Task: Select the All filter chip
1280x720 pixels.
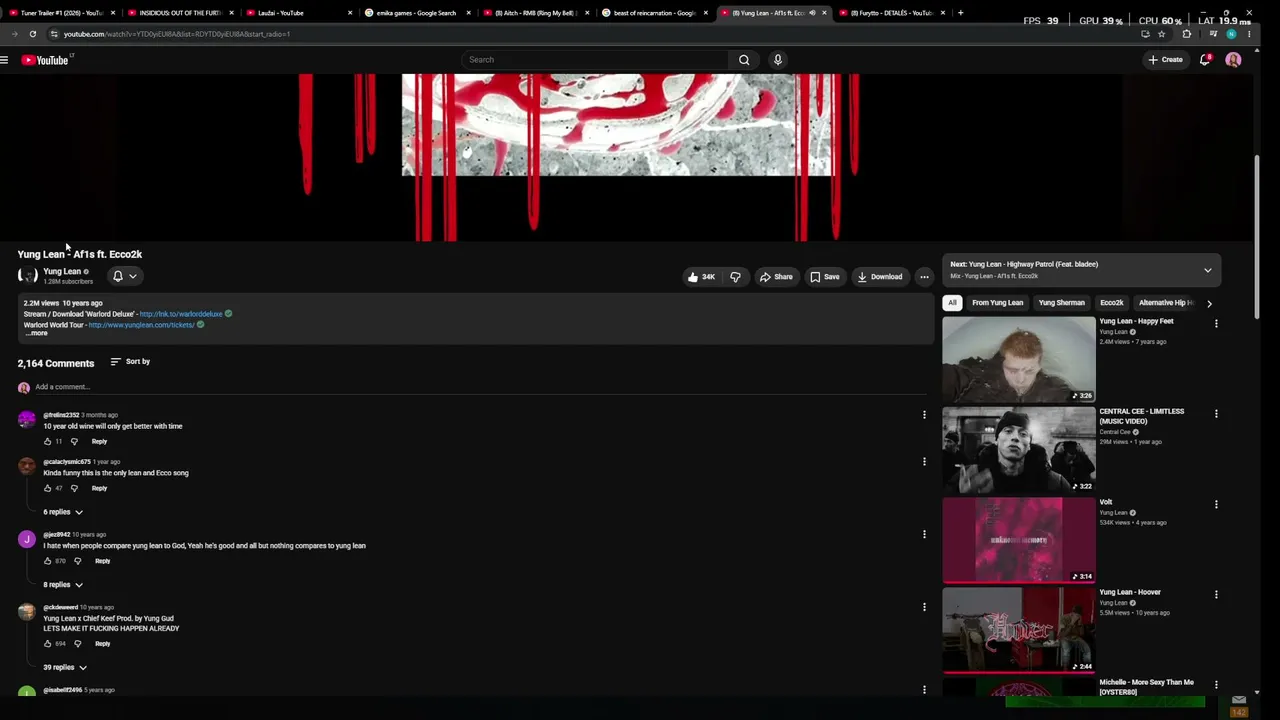Action: pos(952,303)
